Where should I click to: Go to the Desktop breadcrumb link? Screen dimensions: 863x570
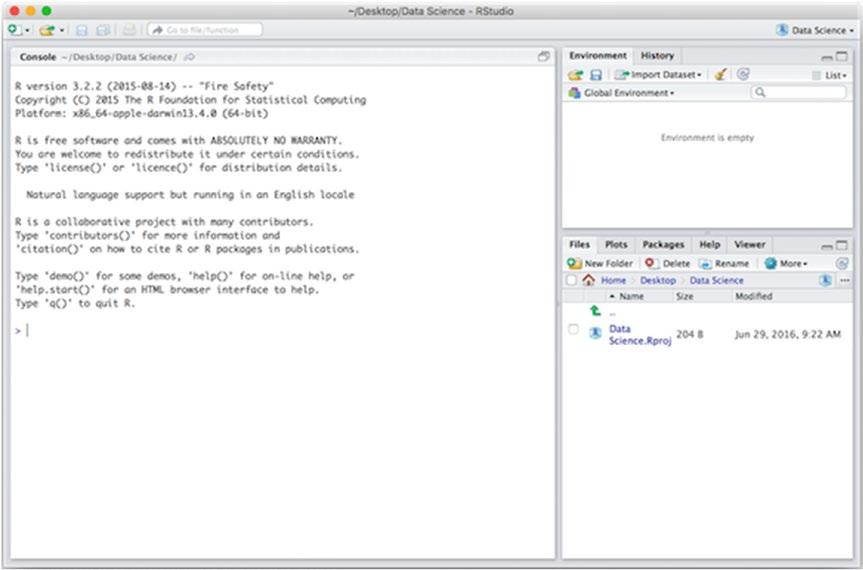pyautogui.click(x=658, y=281)
